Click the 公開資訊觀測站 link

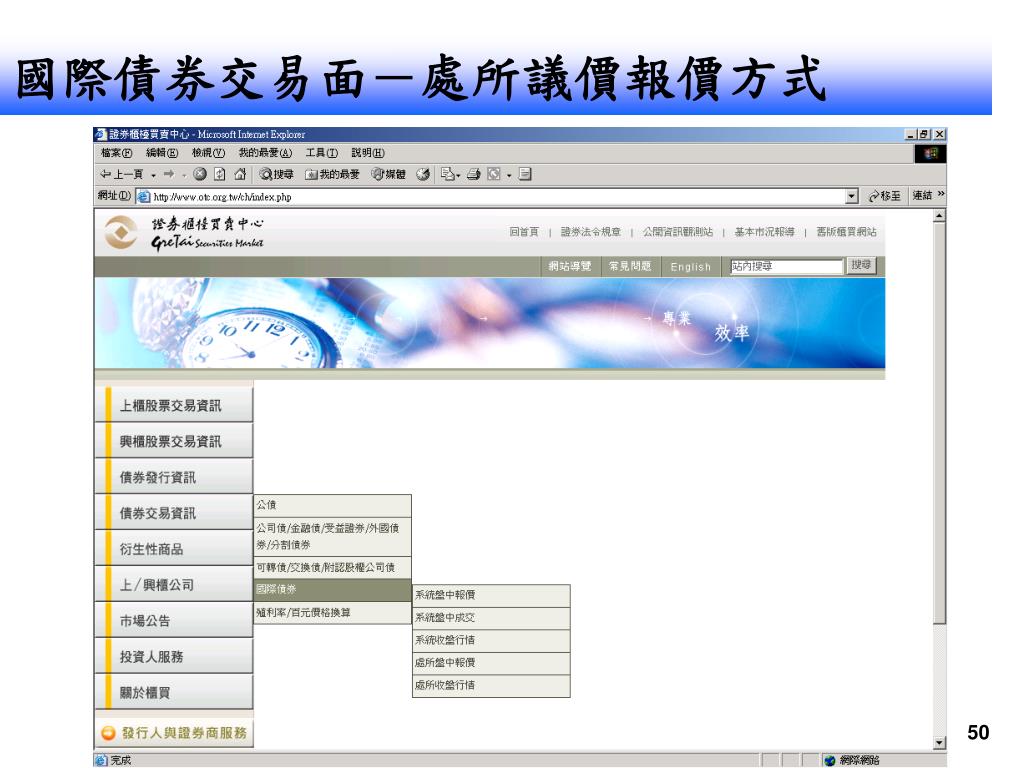[x=678, y=232]
